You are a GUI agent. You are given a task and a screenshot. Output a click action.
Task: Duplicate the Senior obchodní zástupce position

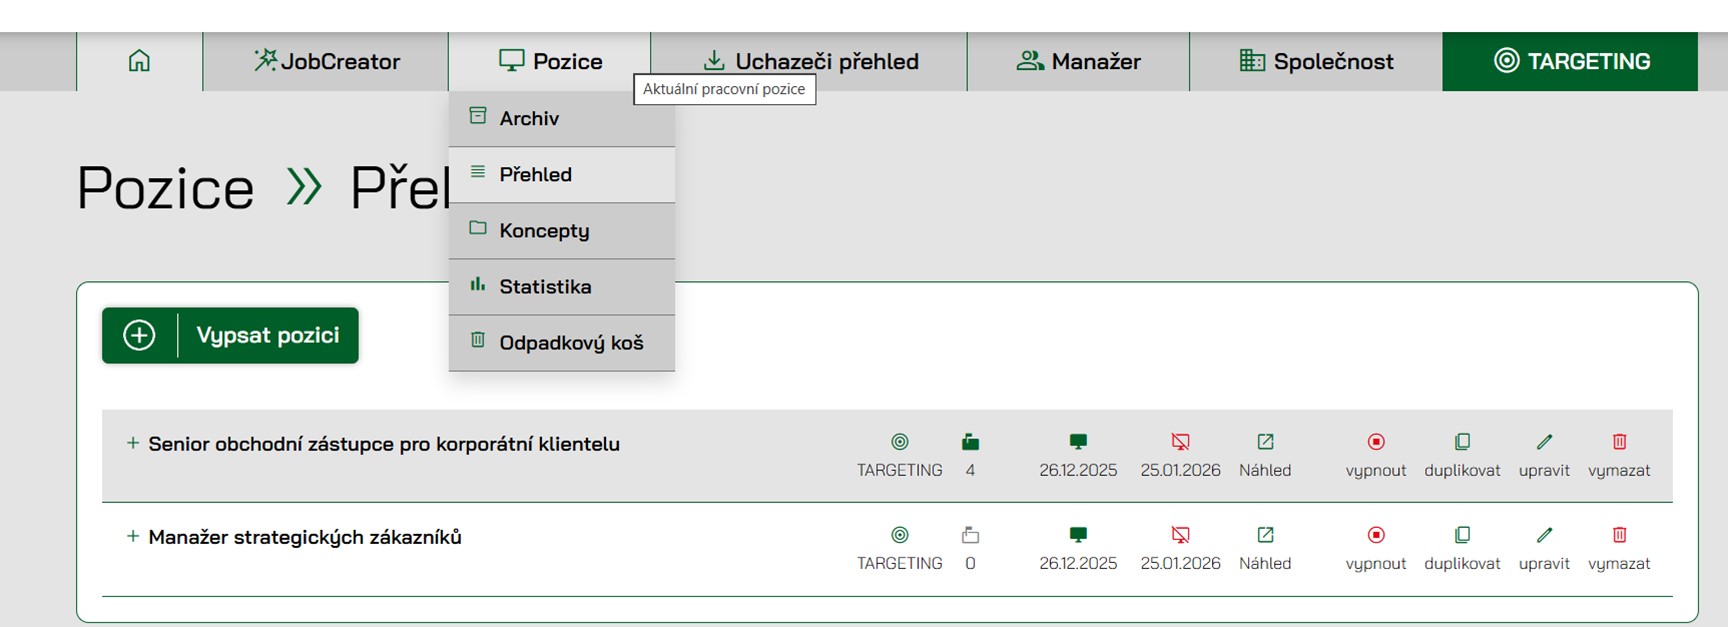(1462, 442)
